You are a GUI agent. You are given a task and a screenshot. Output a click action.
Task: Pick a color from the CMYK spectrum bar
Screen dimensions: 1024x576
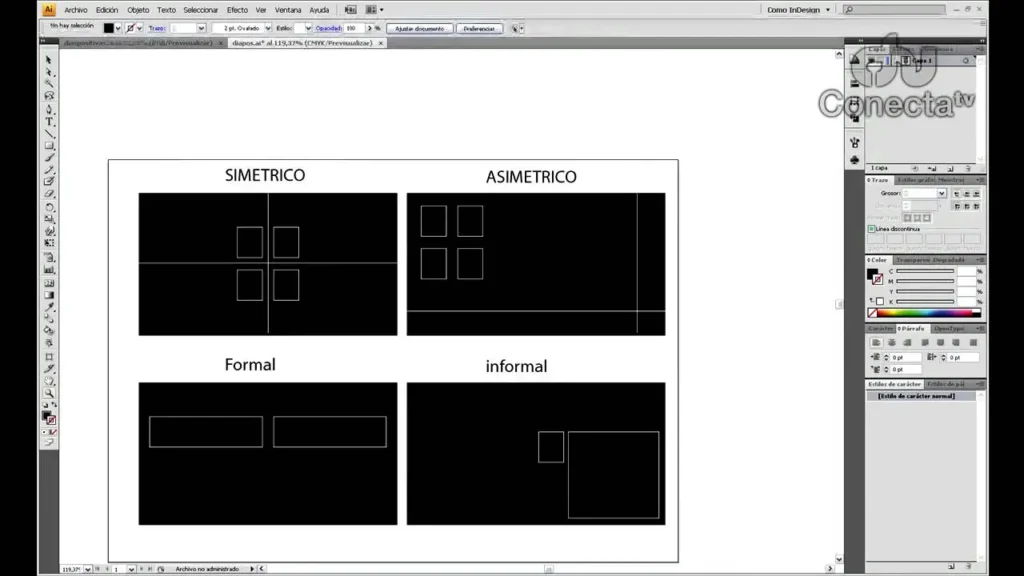[925, 312]
